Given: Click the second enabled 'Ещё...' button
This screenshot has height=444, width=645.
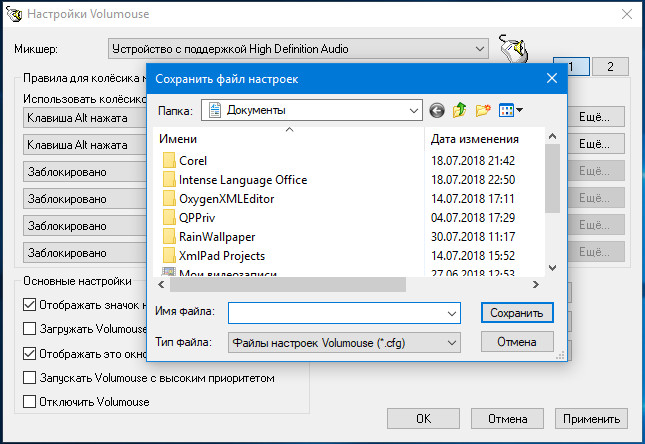Looking at the screenshot, I should [596, 144].
